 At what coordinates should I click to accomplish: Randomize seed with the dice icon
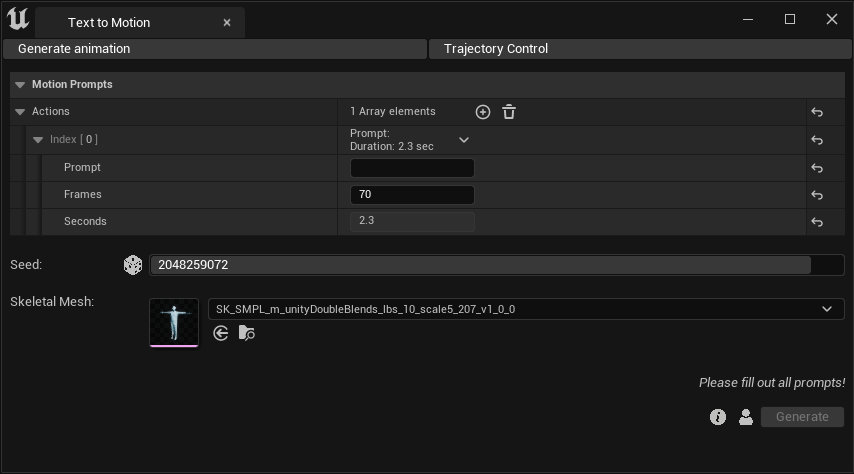click(132, 265)
